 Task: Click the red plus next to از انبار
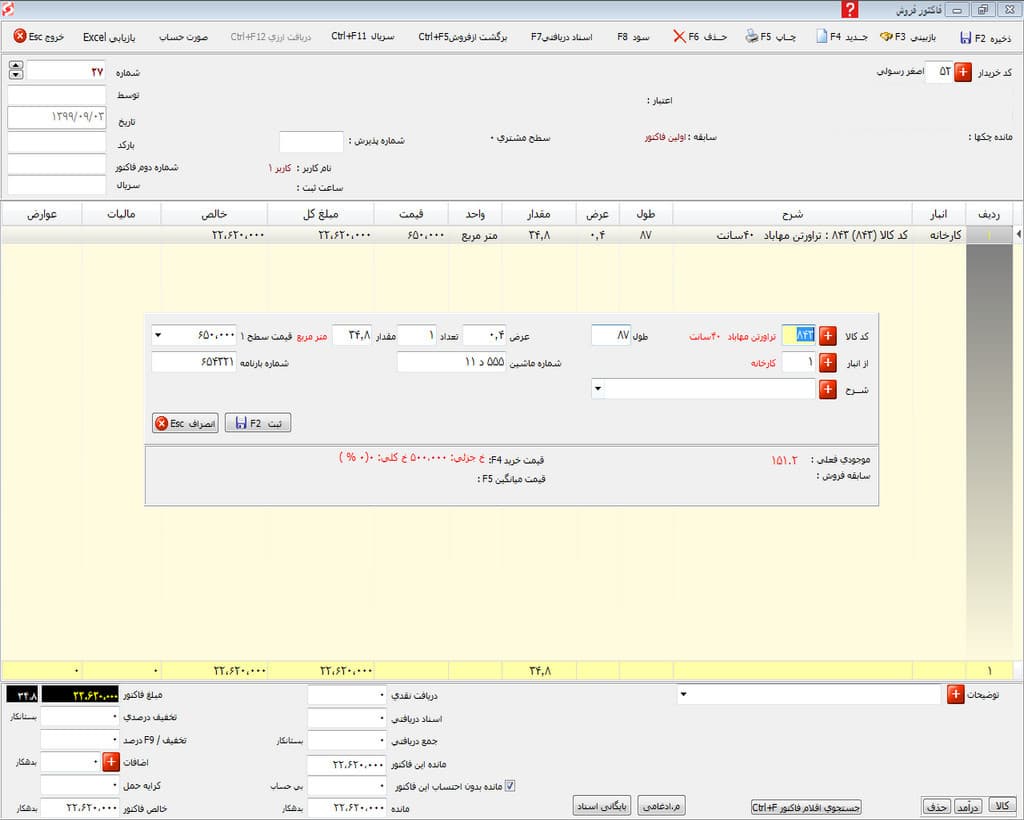827,362
